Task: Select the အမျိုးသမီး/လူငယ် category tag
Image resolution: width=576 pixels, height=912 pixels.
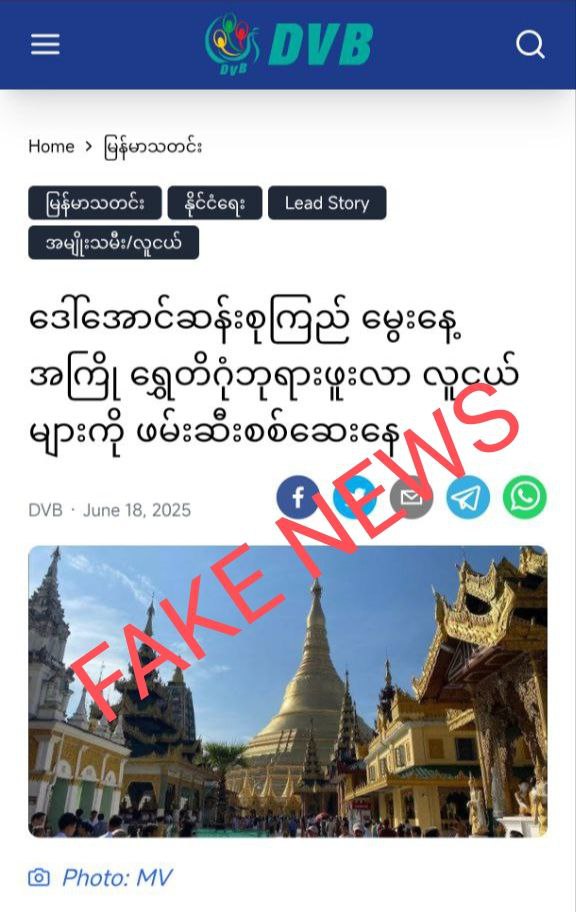Action: [113, 243]
